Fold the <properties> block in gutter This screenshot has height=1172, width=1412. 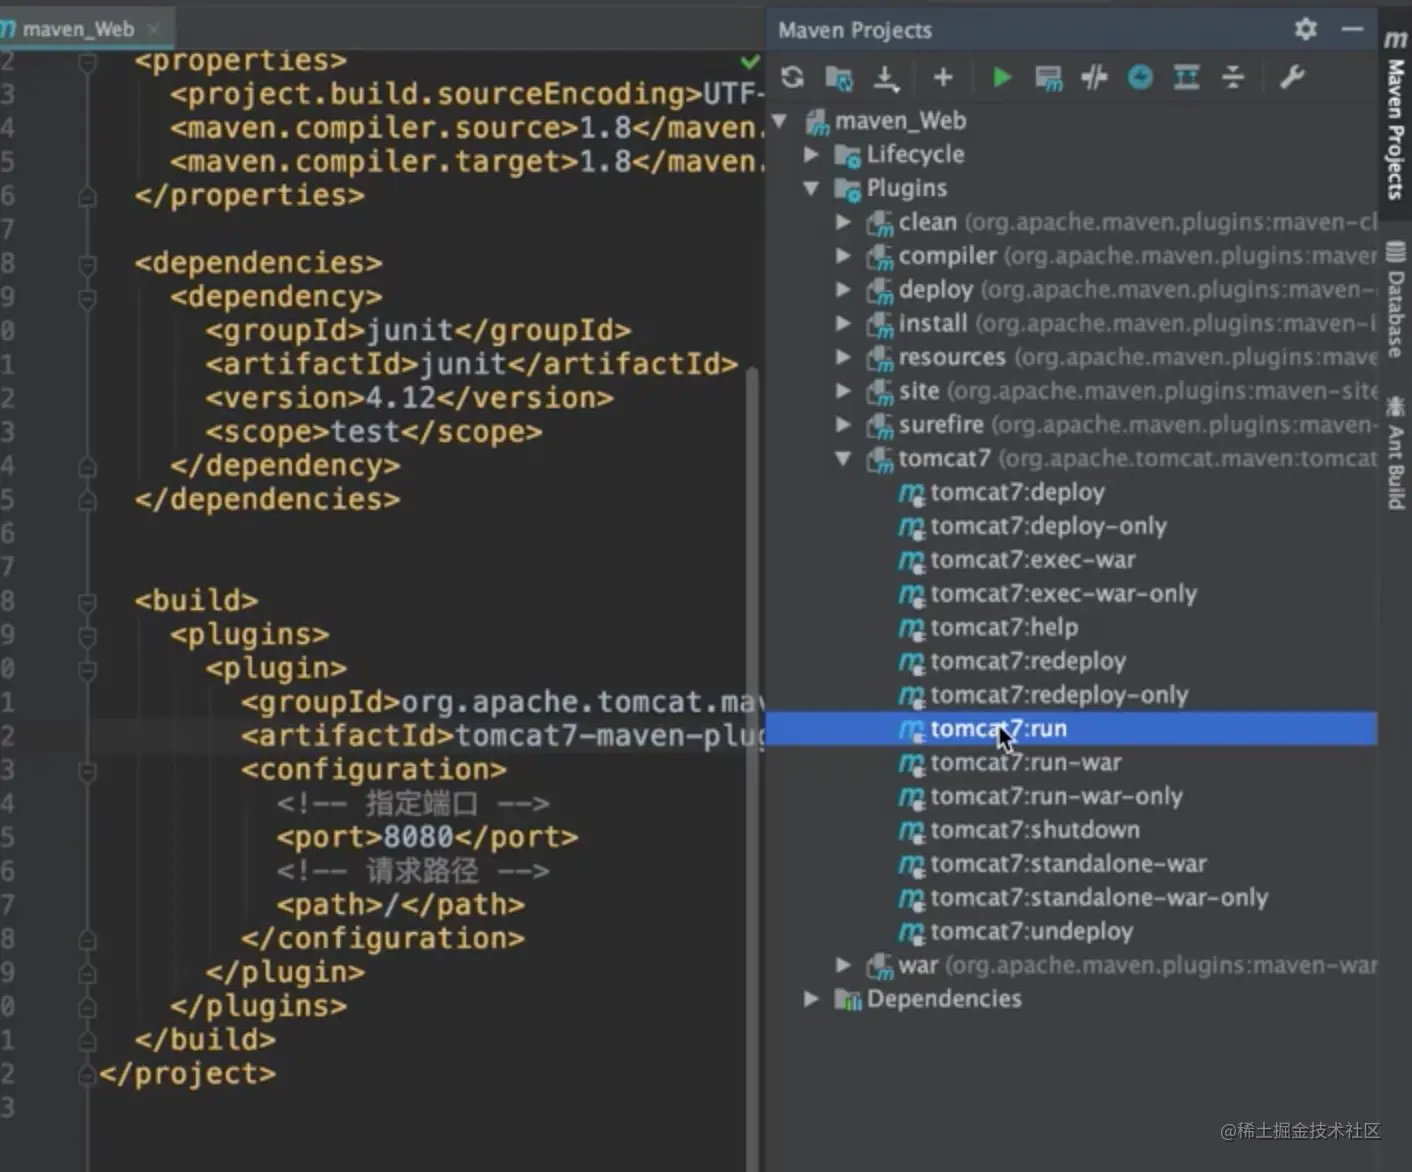(x=87, y=62)
